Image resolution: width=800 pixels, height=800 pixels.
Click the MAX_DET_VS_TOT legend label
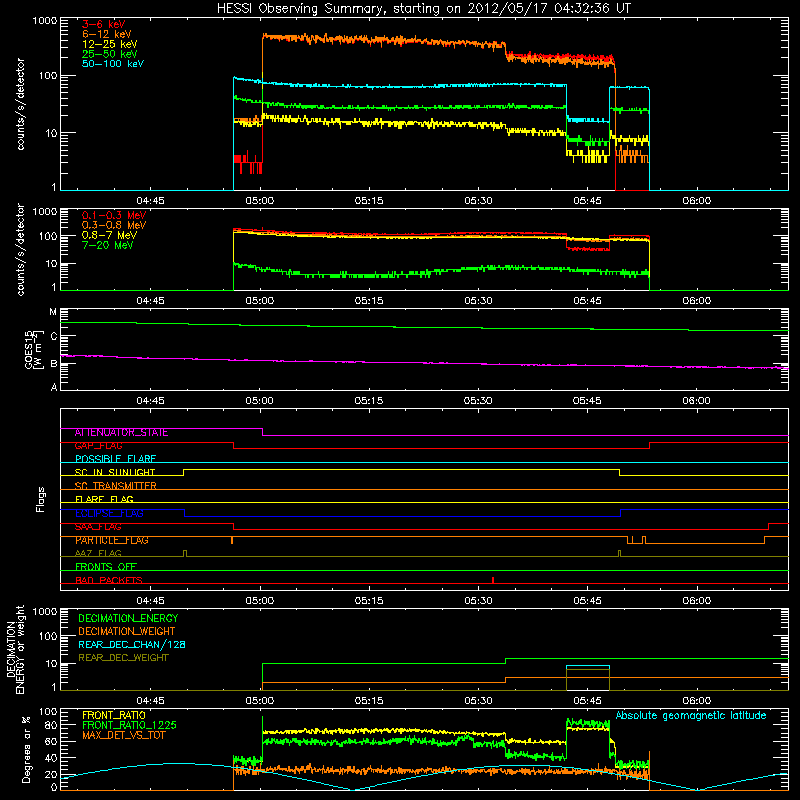[x=123, y=736]
